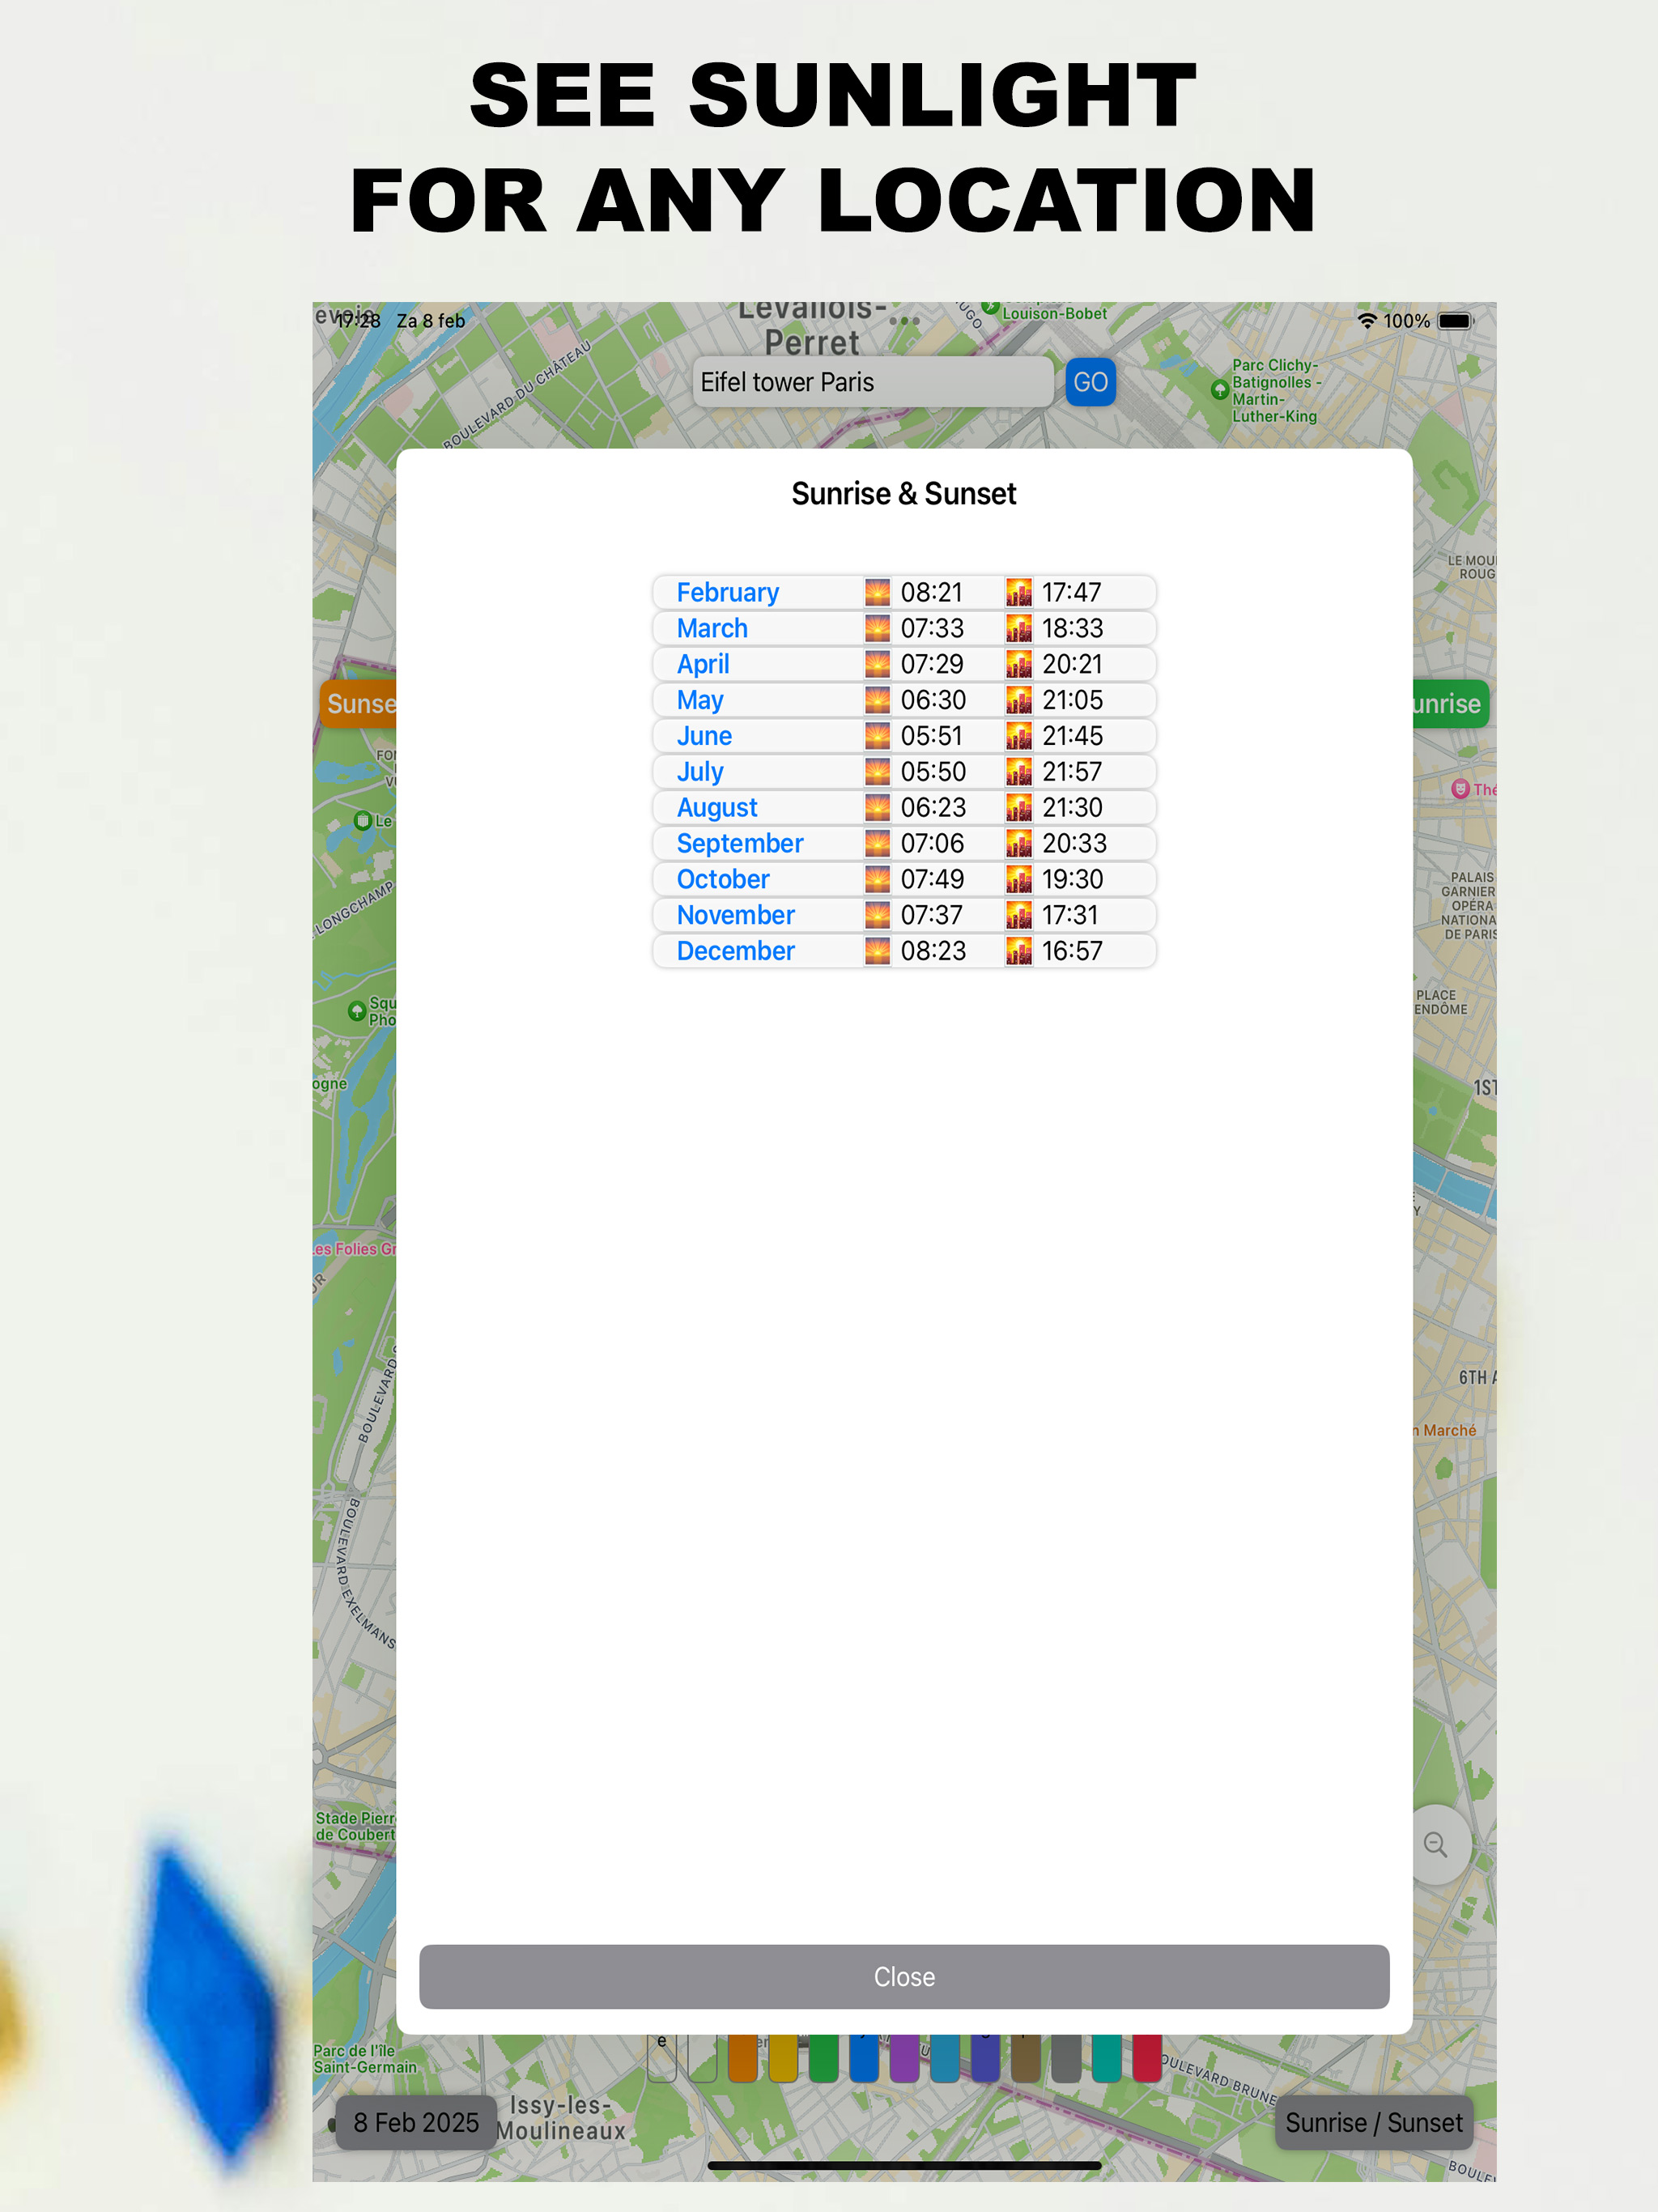Click the Eifel tower Paris search field

coord(872,382)
